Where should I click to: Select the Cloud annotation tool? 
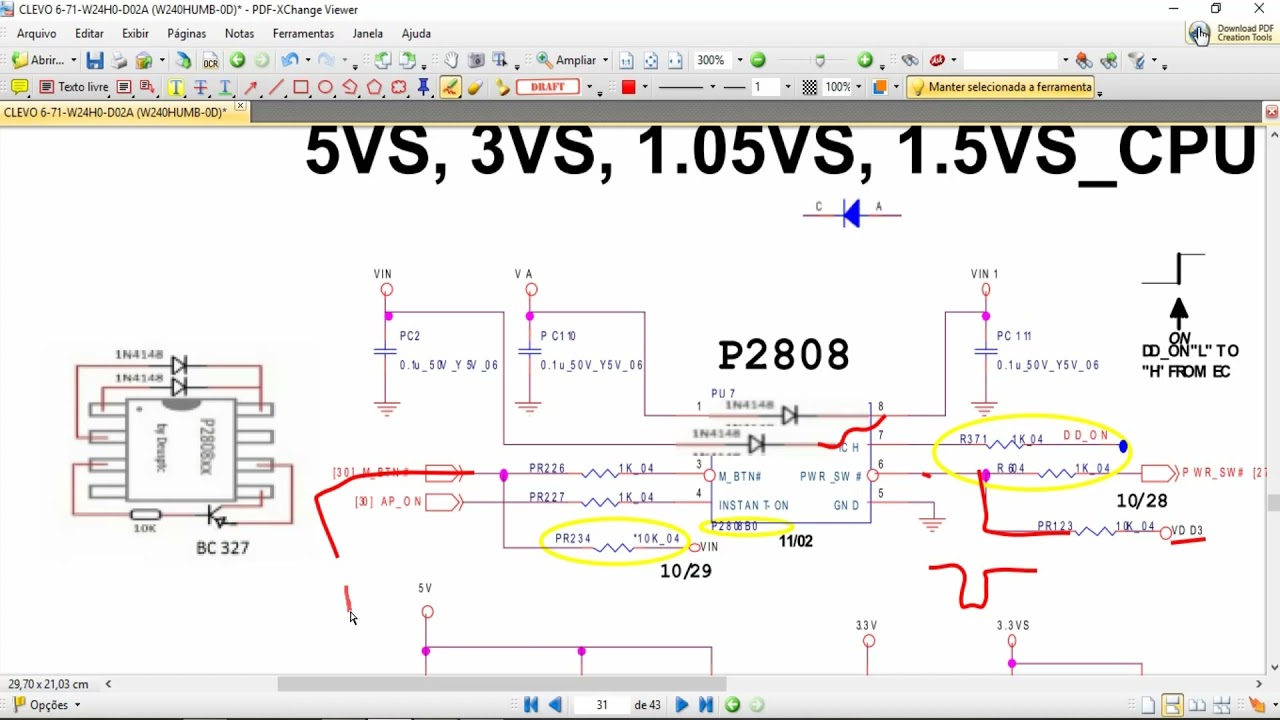pyautogui.click(x=399, y=87)
